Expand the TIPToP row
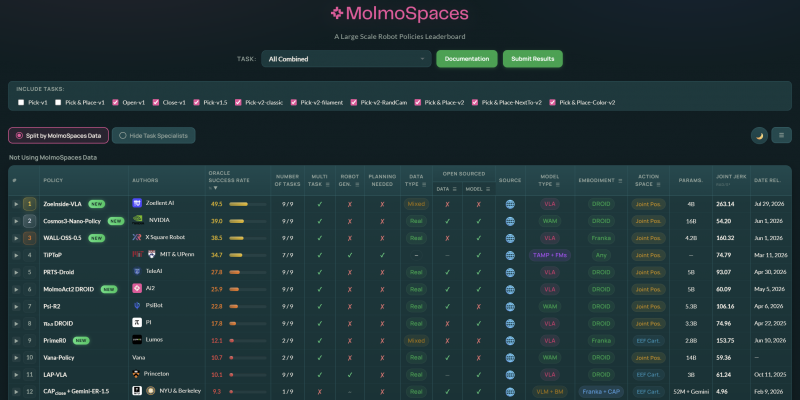 16,255
